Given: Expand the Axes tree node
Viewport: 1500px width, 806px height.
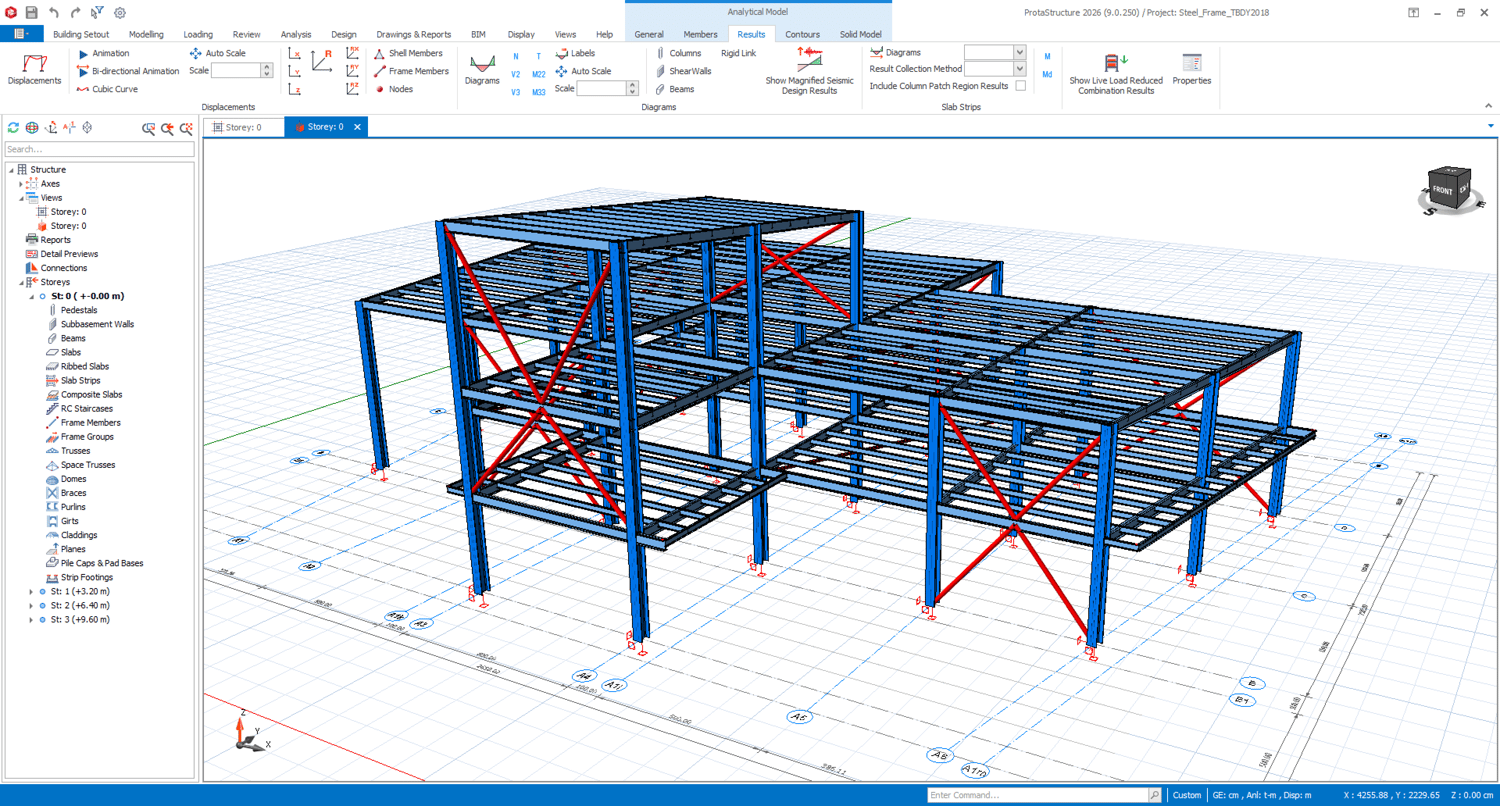Looking at the screenshot, I should pyautogui.click(x=21, y=184).
